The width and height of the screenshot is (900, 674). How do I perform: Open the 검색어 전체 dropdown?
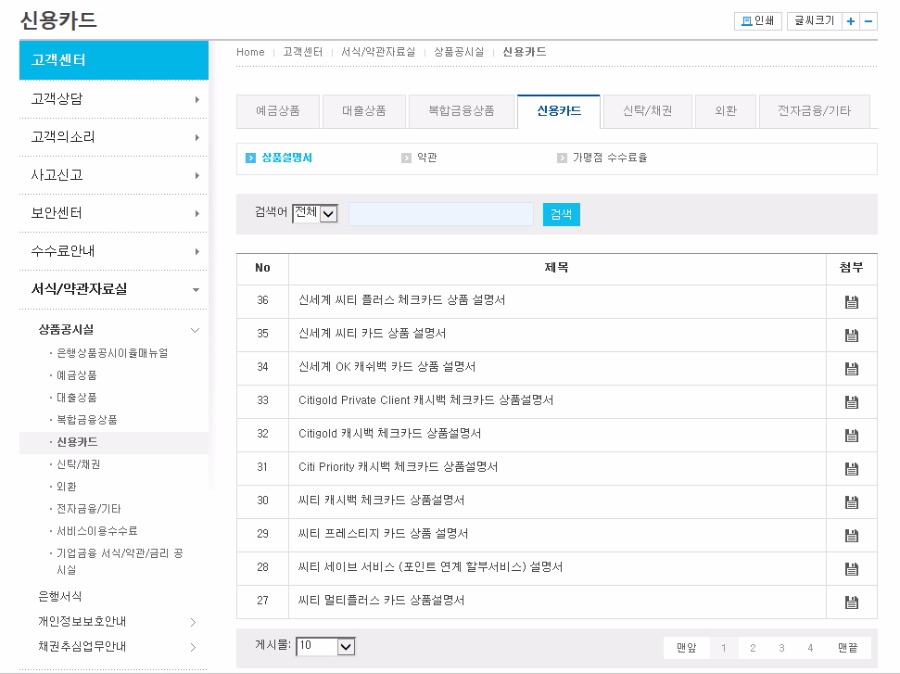(x=316, y=213)
